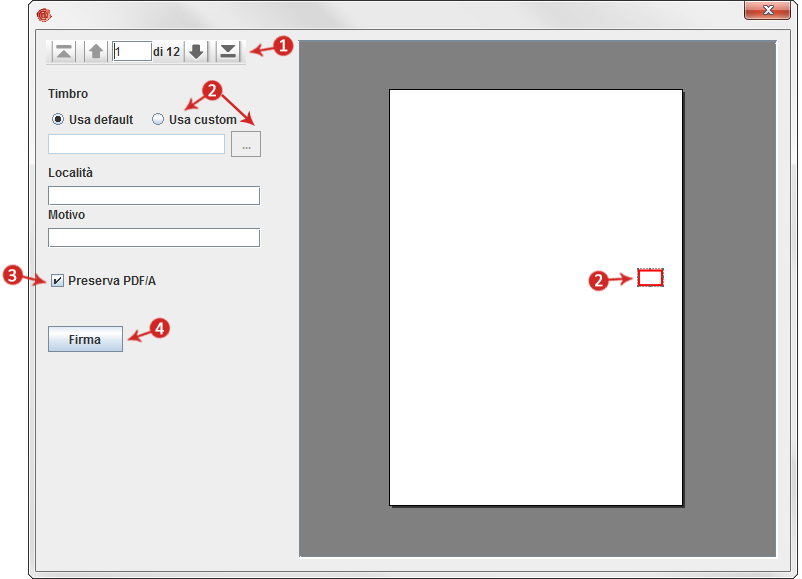Click the red number 3 callout badge

point(13,276)
